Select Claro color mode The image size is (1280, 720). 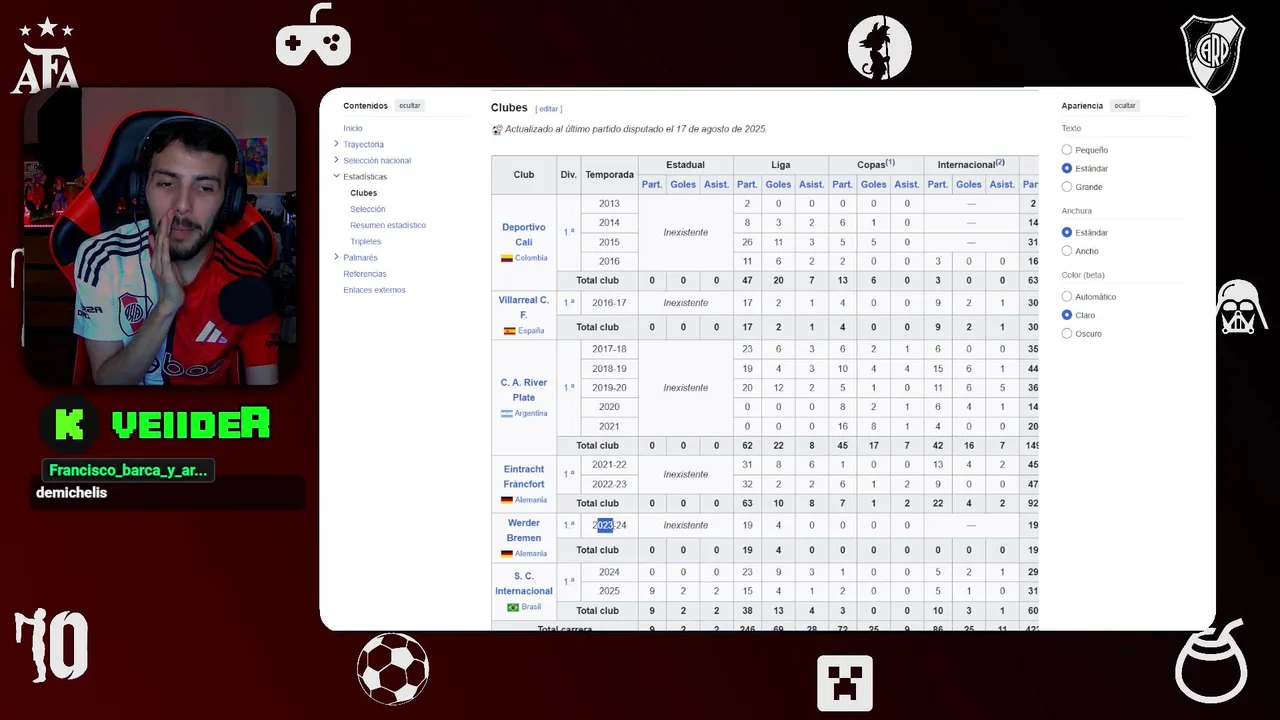tap(1067, 315)
